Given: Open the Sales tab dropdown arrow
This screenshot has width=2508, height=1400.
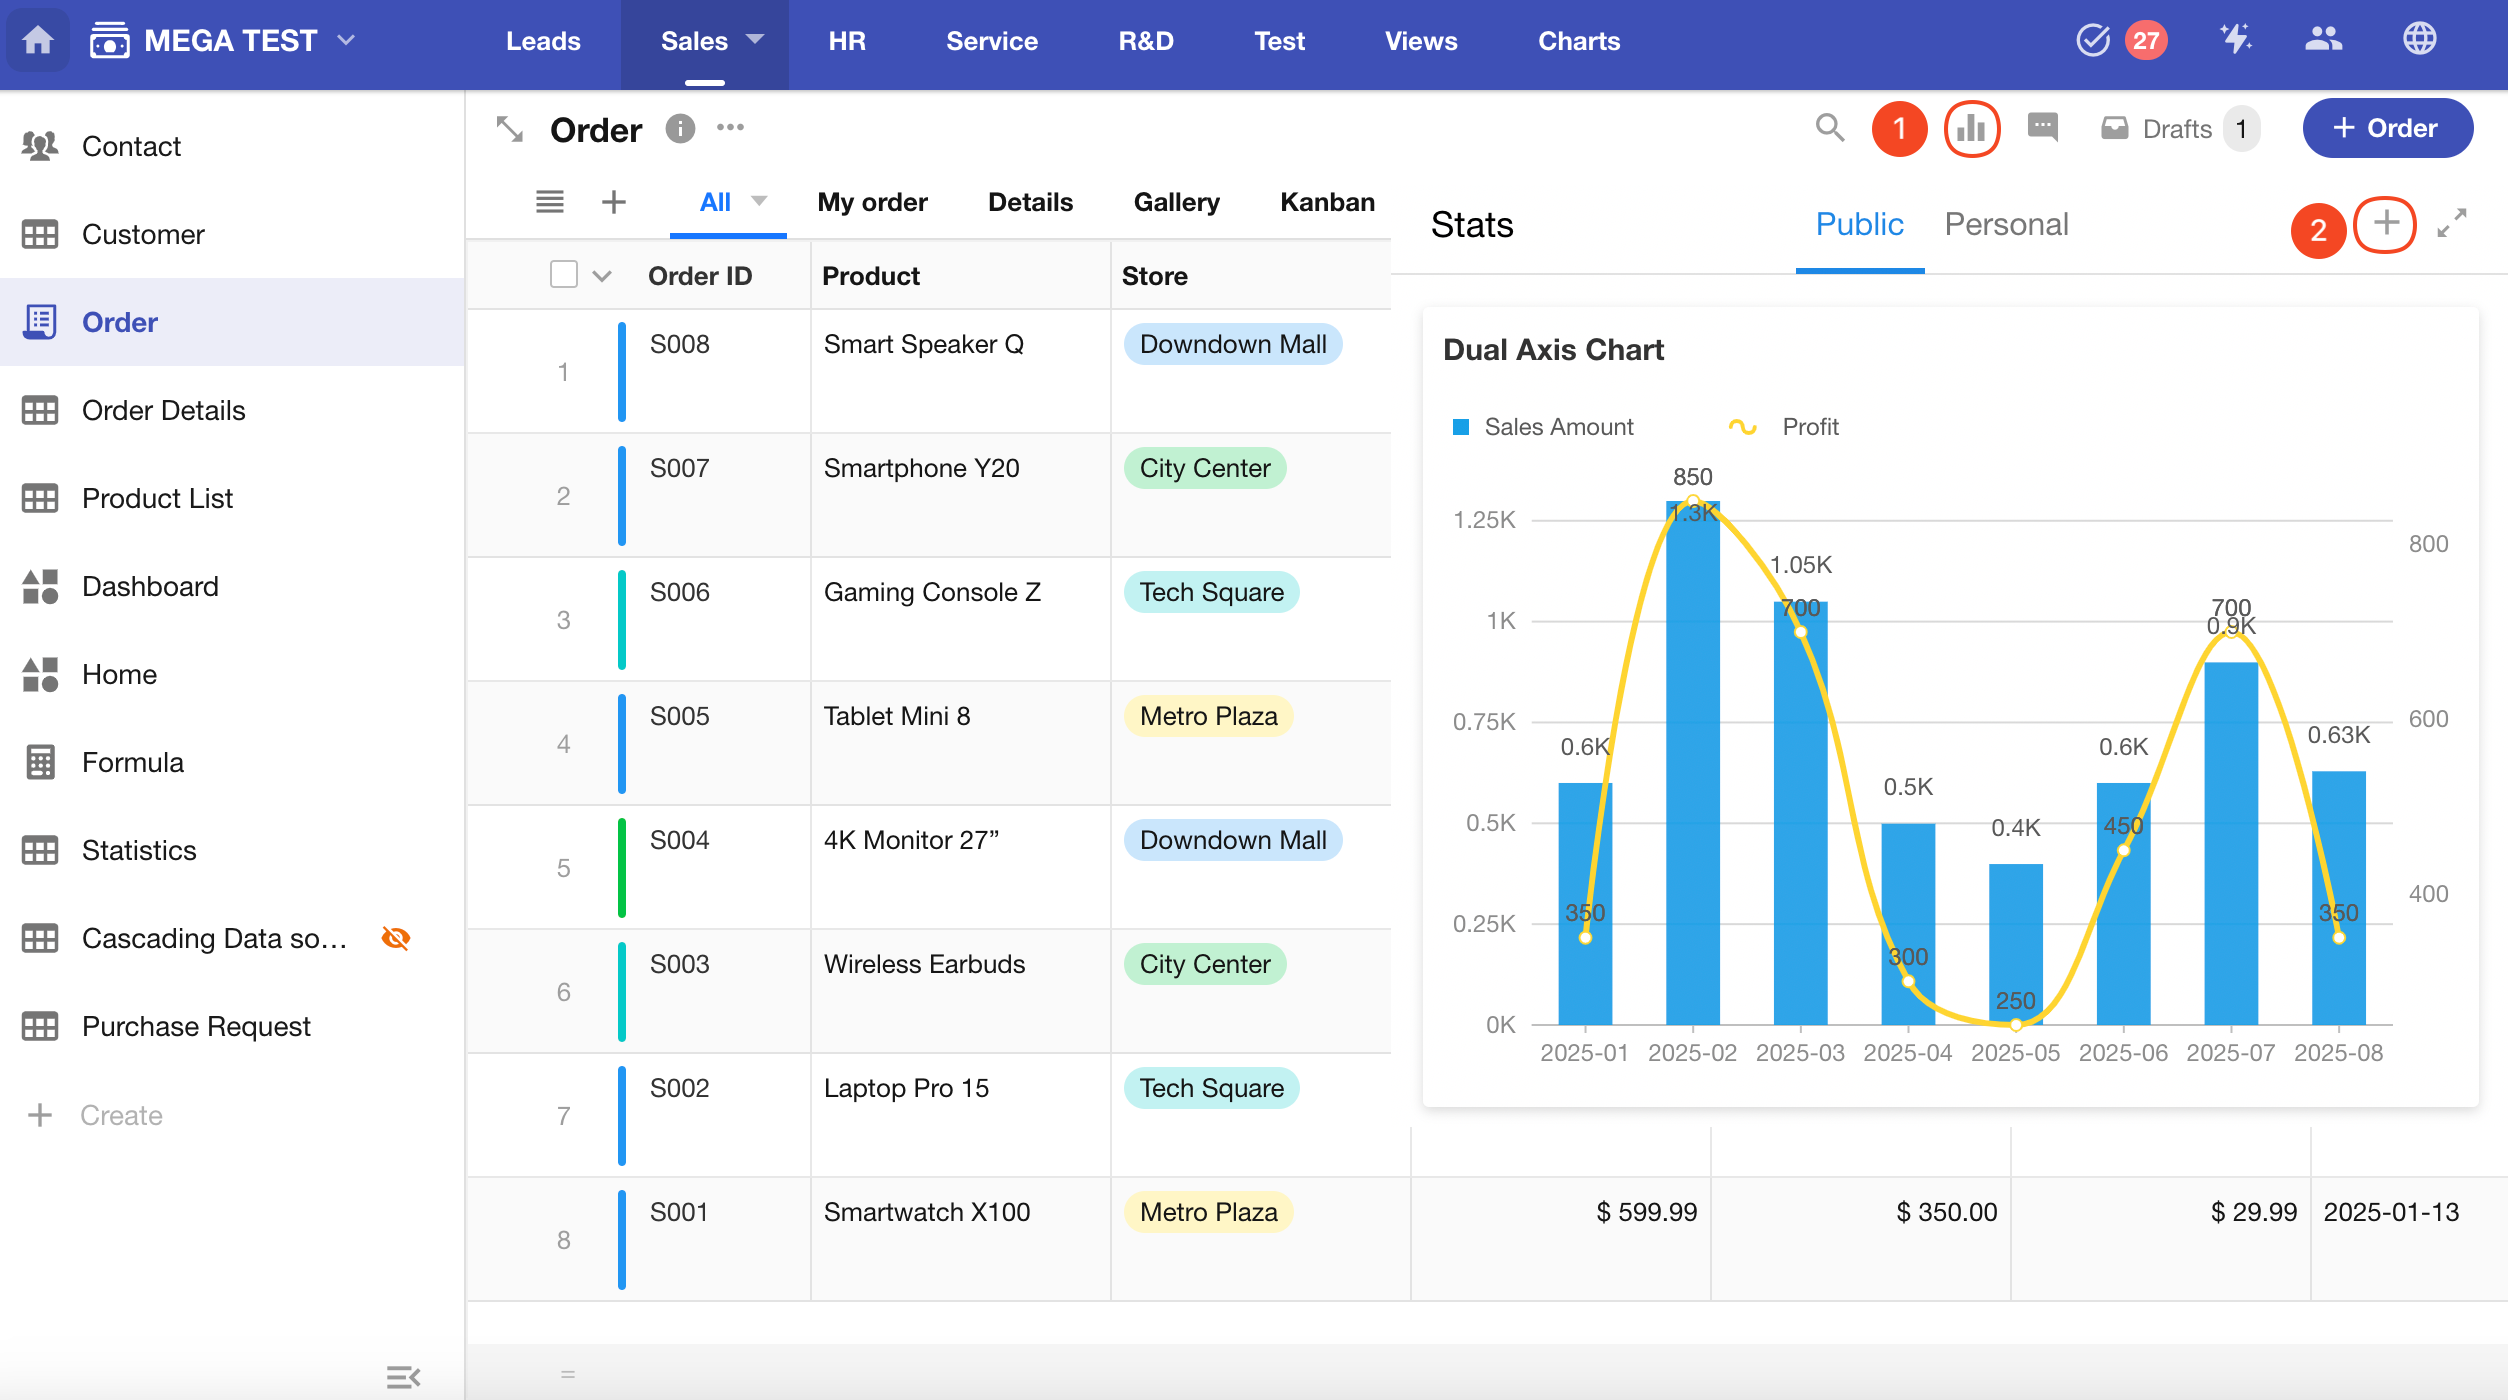Looking at the screenshot, I should [755, 40].
